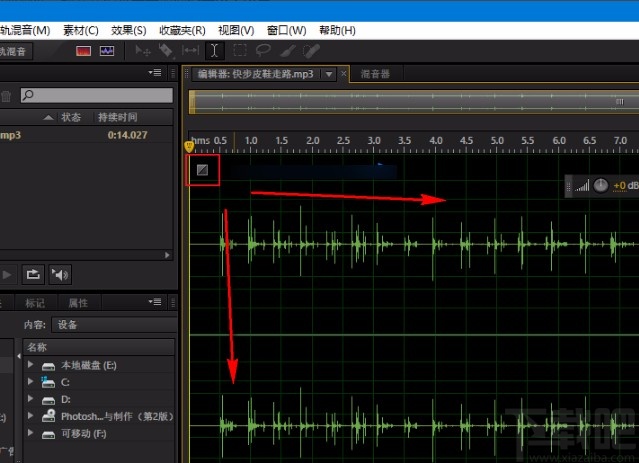Image resolution: width=639 pixels, height=463 pixels.
Task: Open media browser panel options menu
Action: click(x=155, y=302)
